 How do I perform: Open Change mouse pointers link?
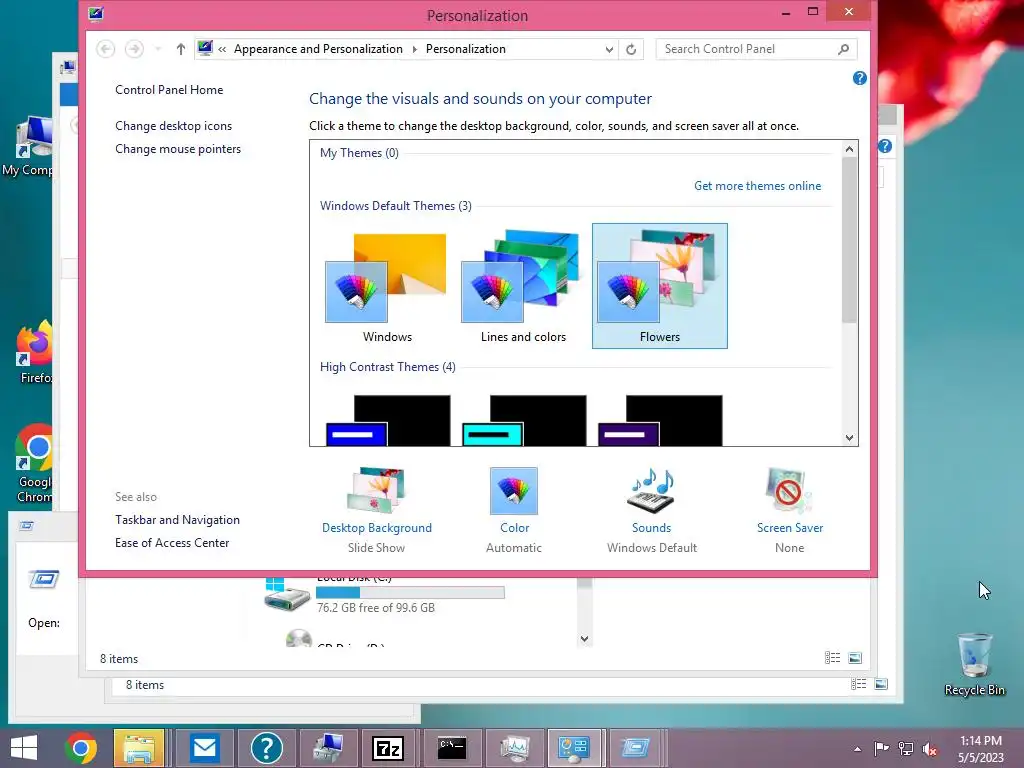[178, 149]
